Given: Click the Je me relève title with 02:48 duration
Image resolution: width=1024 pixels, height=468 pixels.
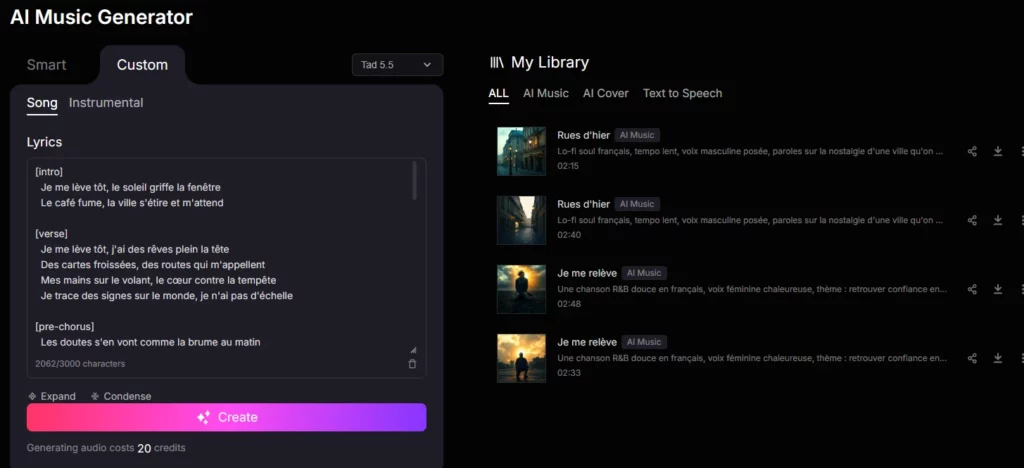Looking at the screenshot, I should pyautogui.click(x=586, y=273).
